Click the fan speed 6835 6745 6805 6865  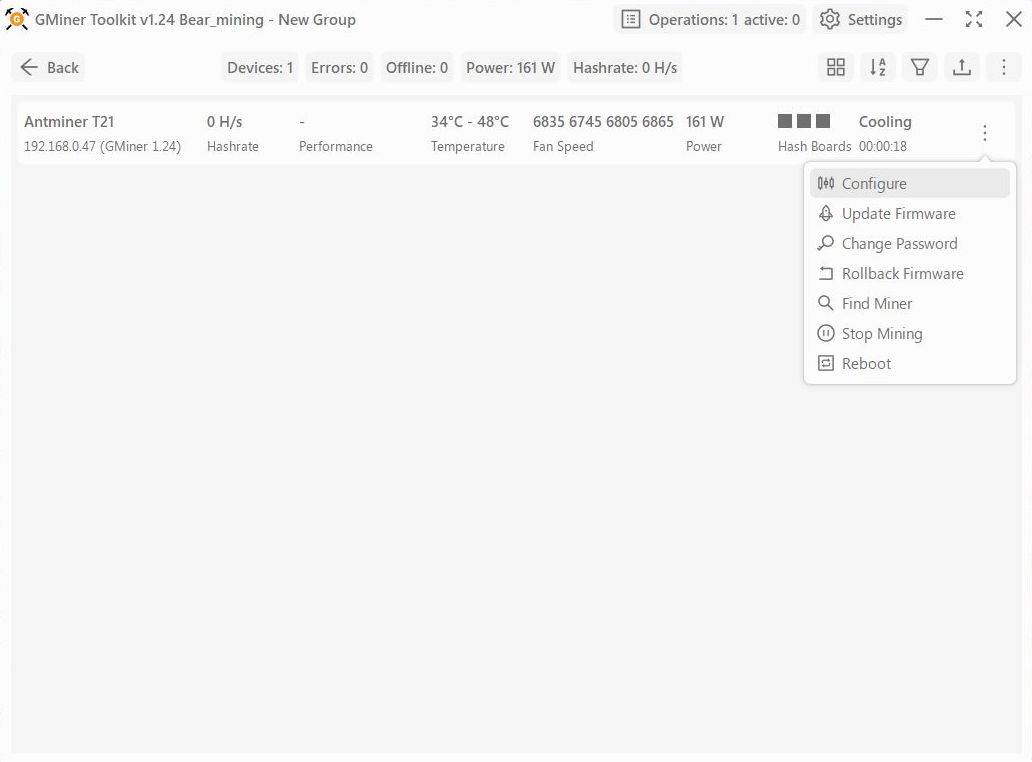pos(603,122)
